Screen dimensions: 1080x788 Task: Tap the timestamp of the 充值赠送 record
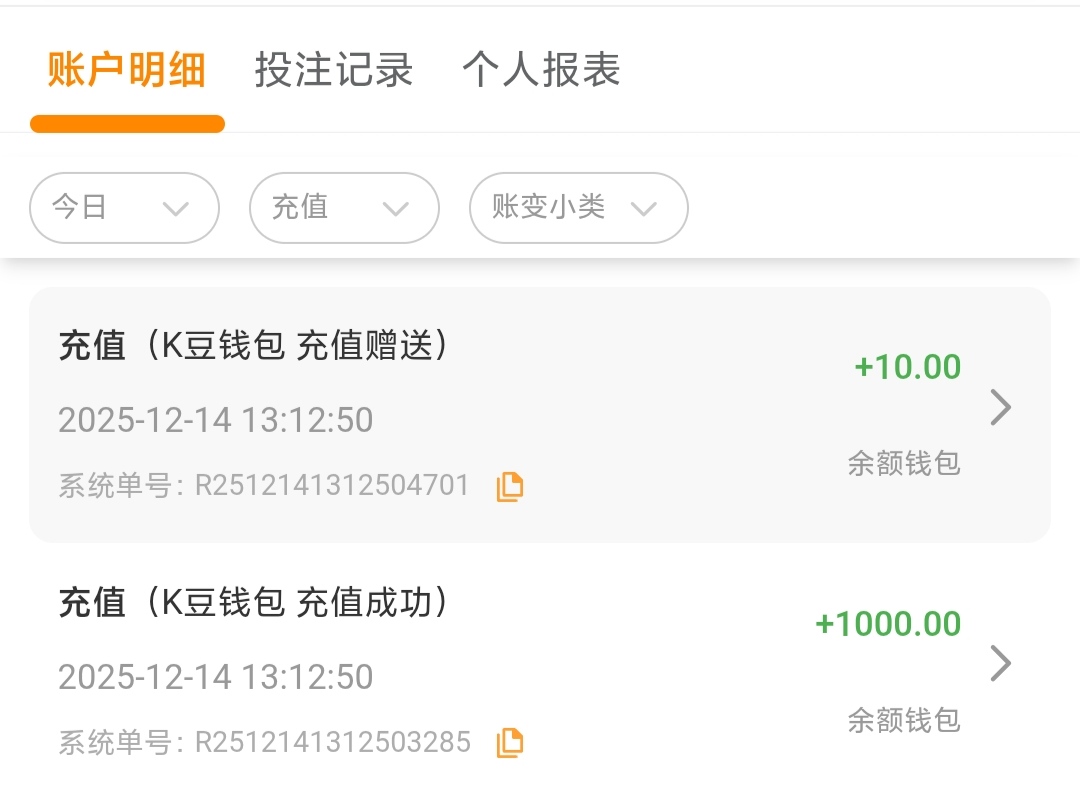coord(216,420)
